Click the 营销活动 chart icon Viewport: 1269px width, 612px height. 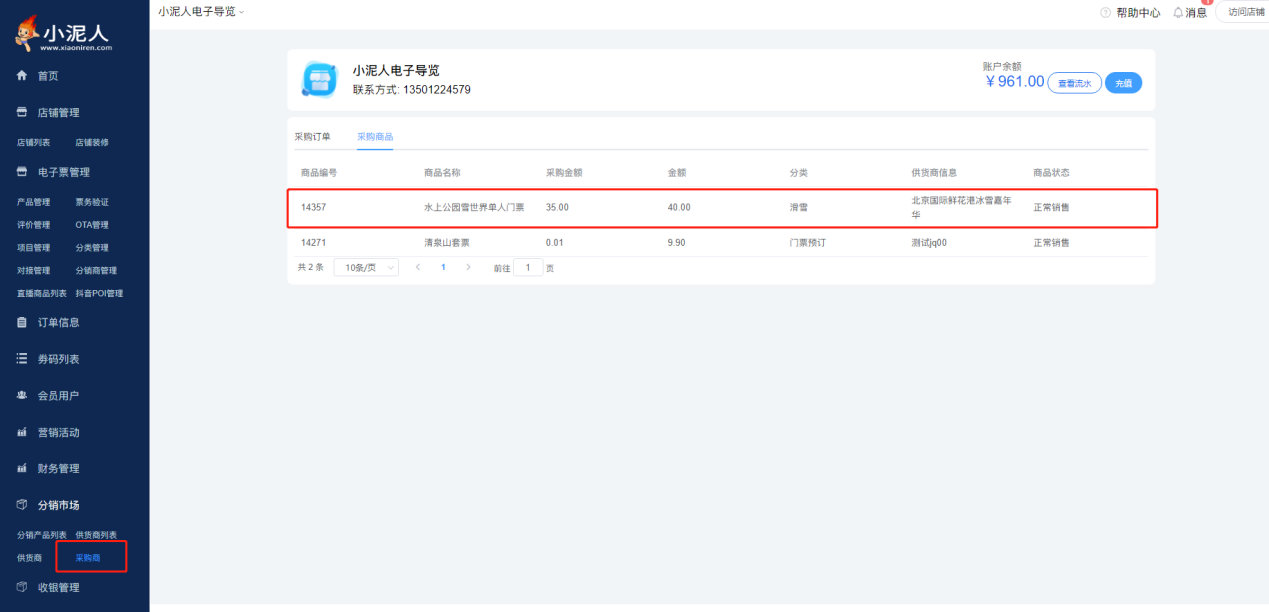pos(22,432)
